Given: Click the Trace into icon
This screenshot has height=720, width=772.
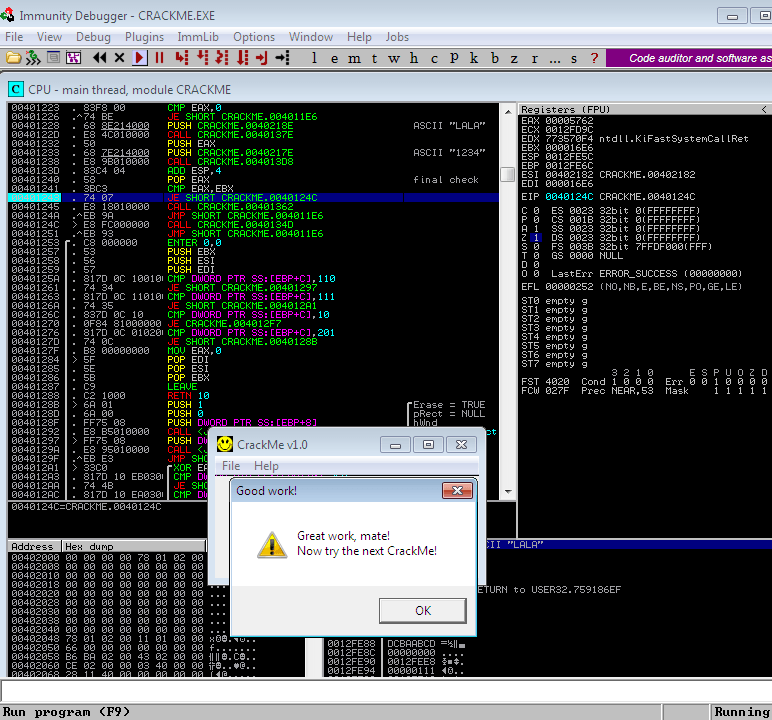Looking at the screenshot, I should (x=222, y=58).
